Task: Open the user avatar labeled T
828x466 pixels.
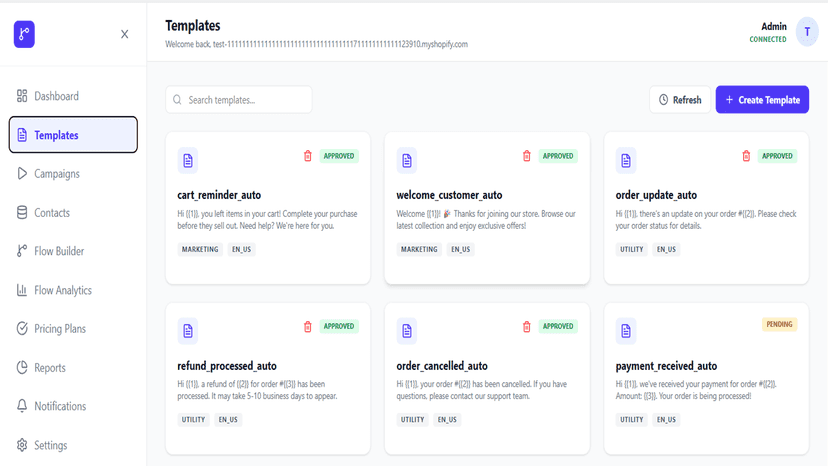Action: [x=807, y=32]
